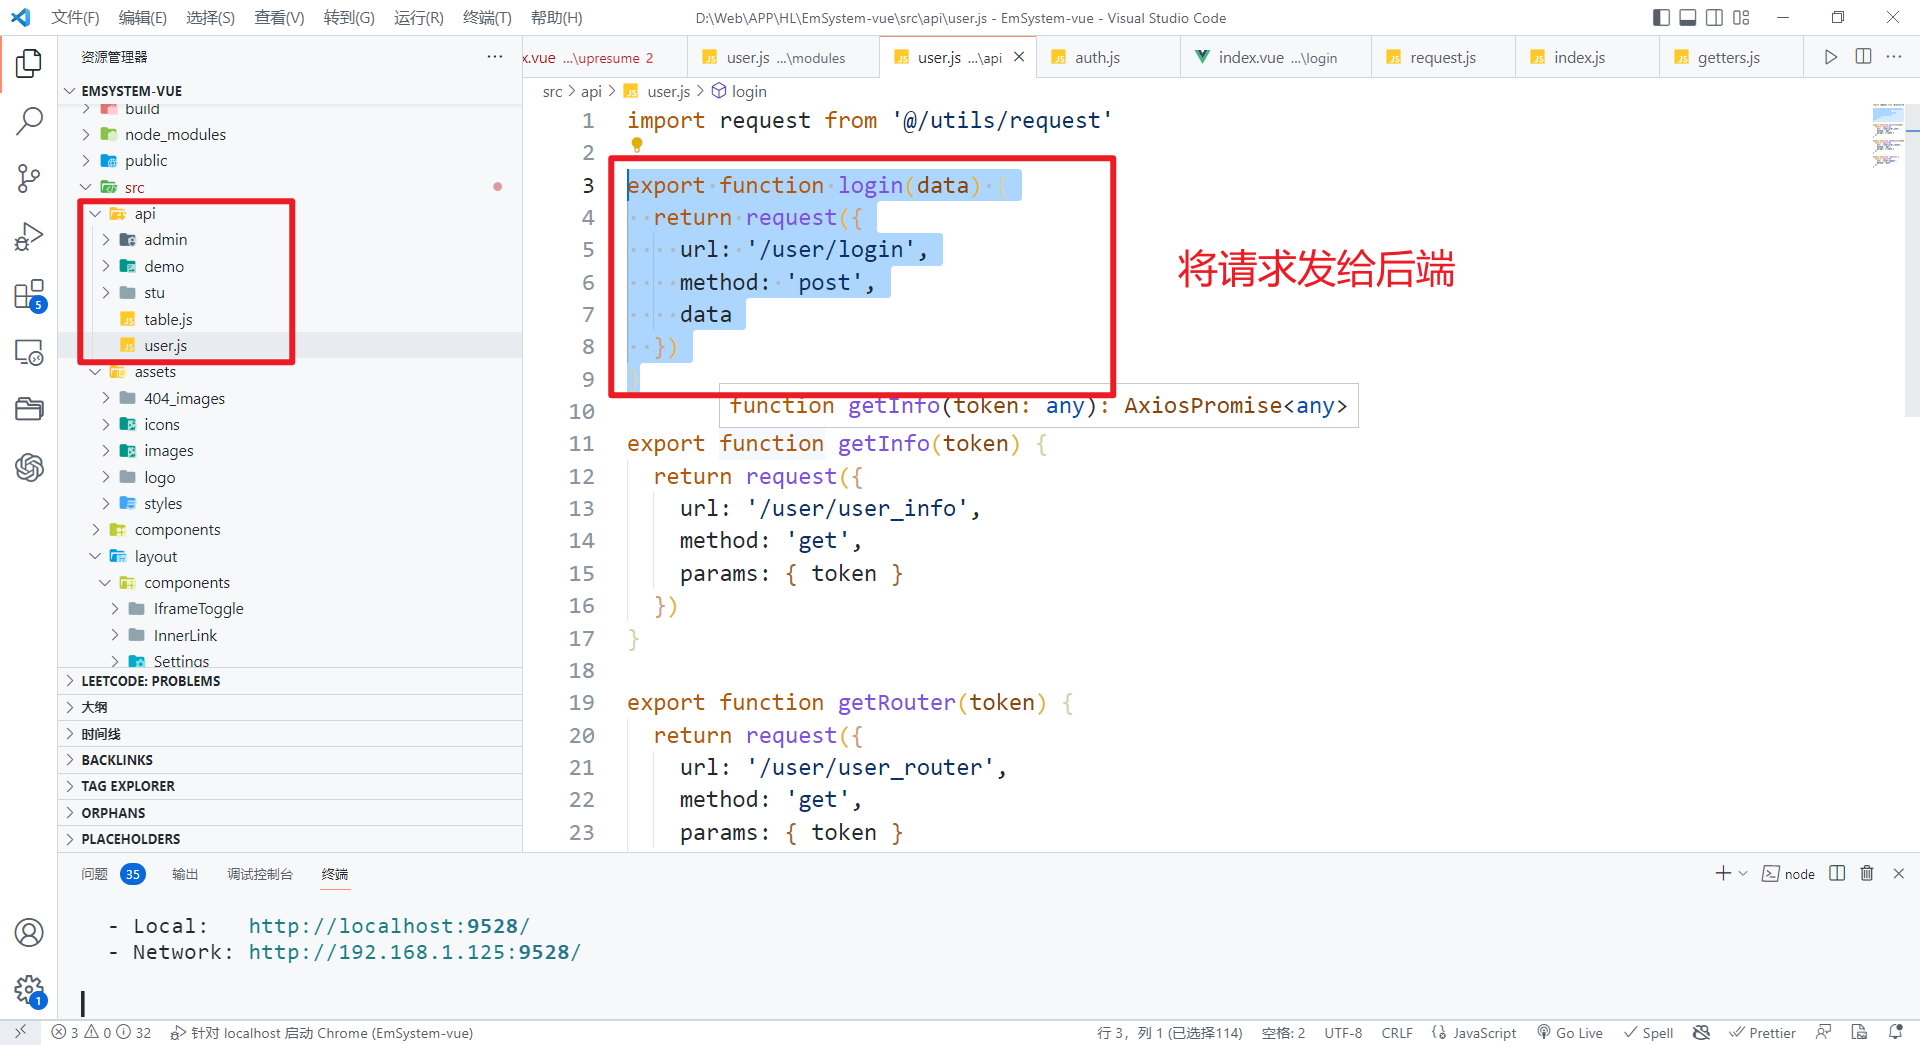This screenshot has height=1045, width=1920.
Task: Toggle Spell checker in status bar
Action: point(1648,1033)
